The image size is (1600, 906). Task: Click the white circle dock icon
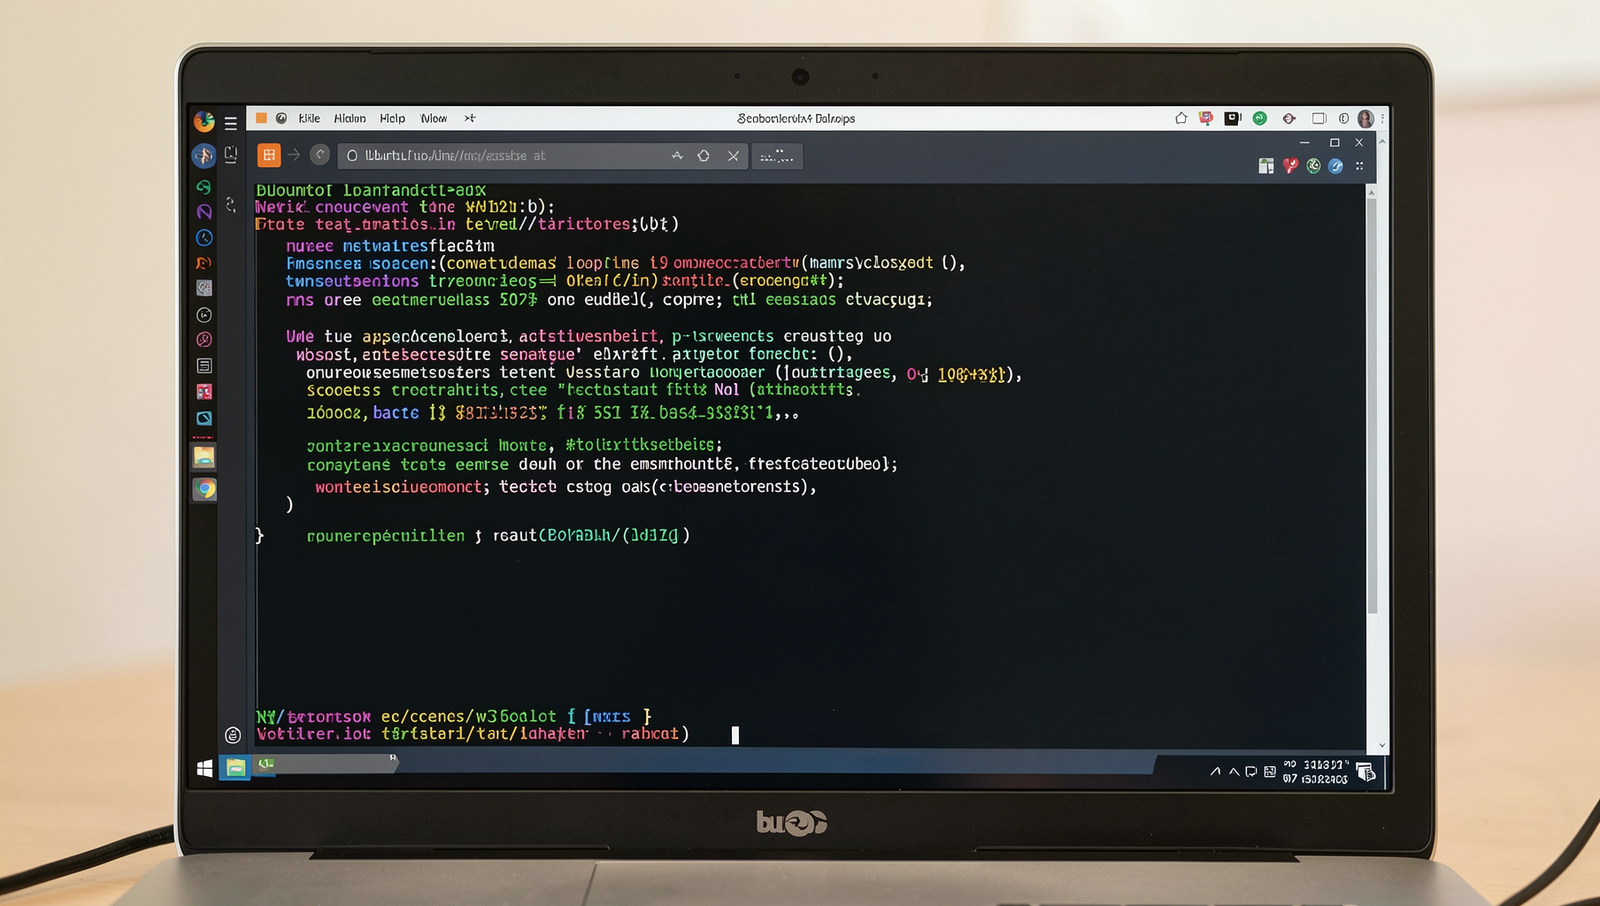coord(204,315)
